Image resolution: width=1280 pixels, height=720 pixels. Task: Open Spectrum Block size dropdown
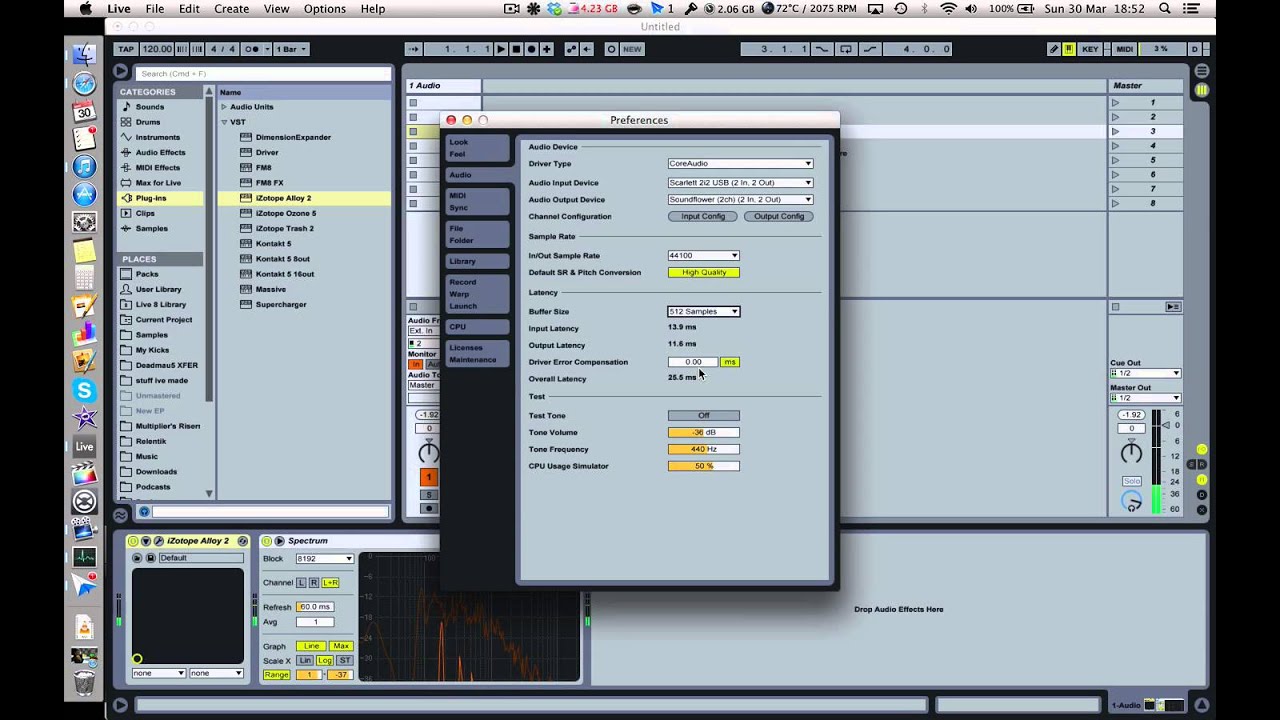(x=324, y=559)
